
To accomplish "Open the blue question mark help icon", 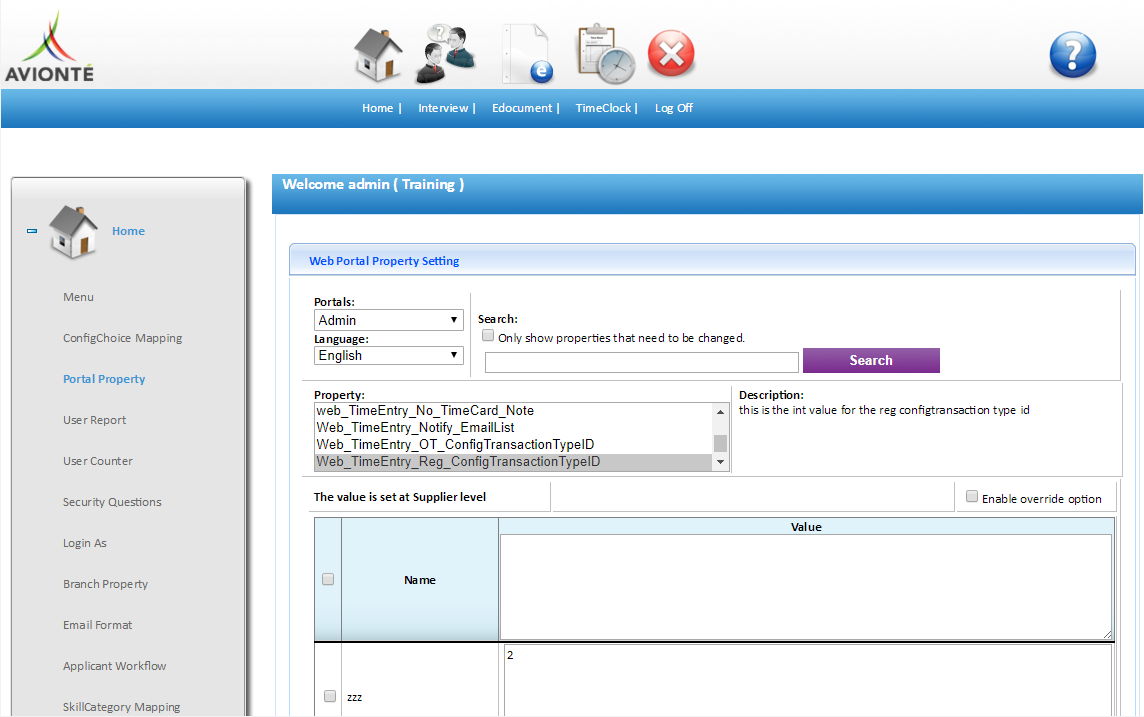I will click(x=1072, y=55).
